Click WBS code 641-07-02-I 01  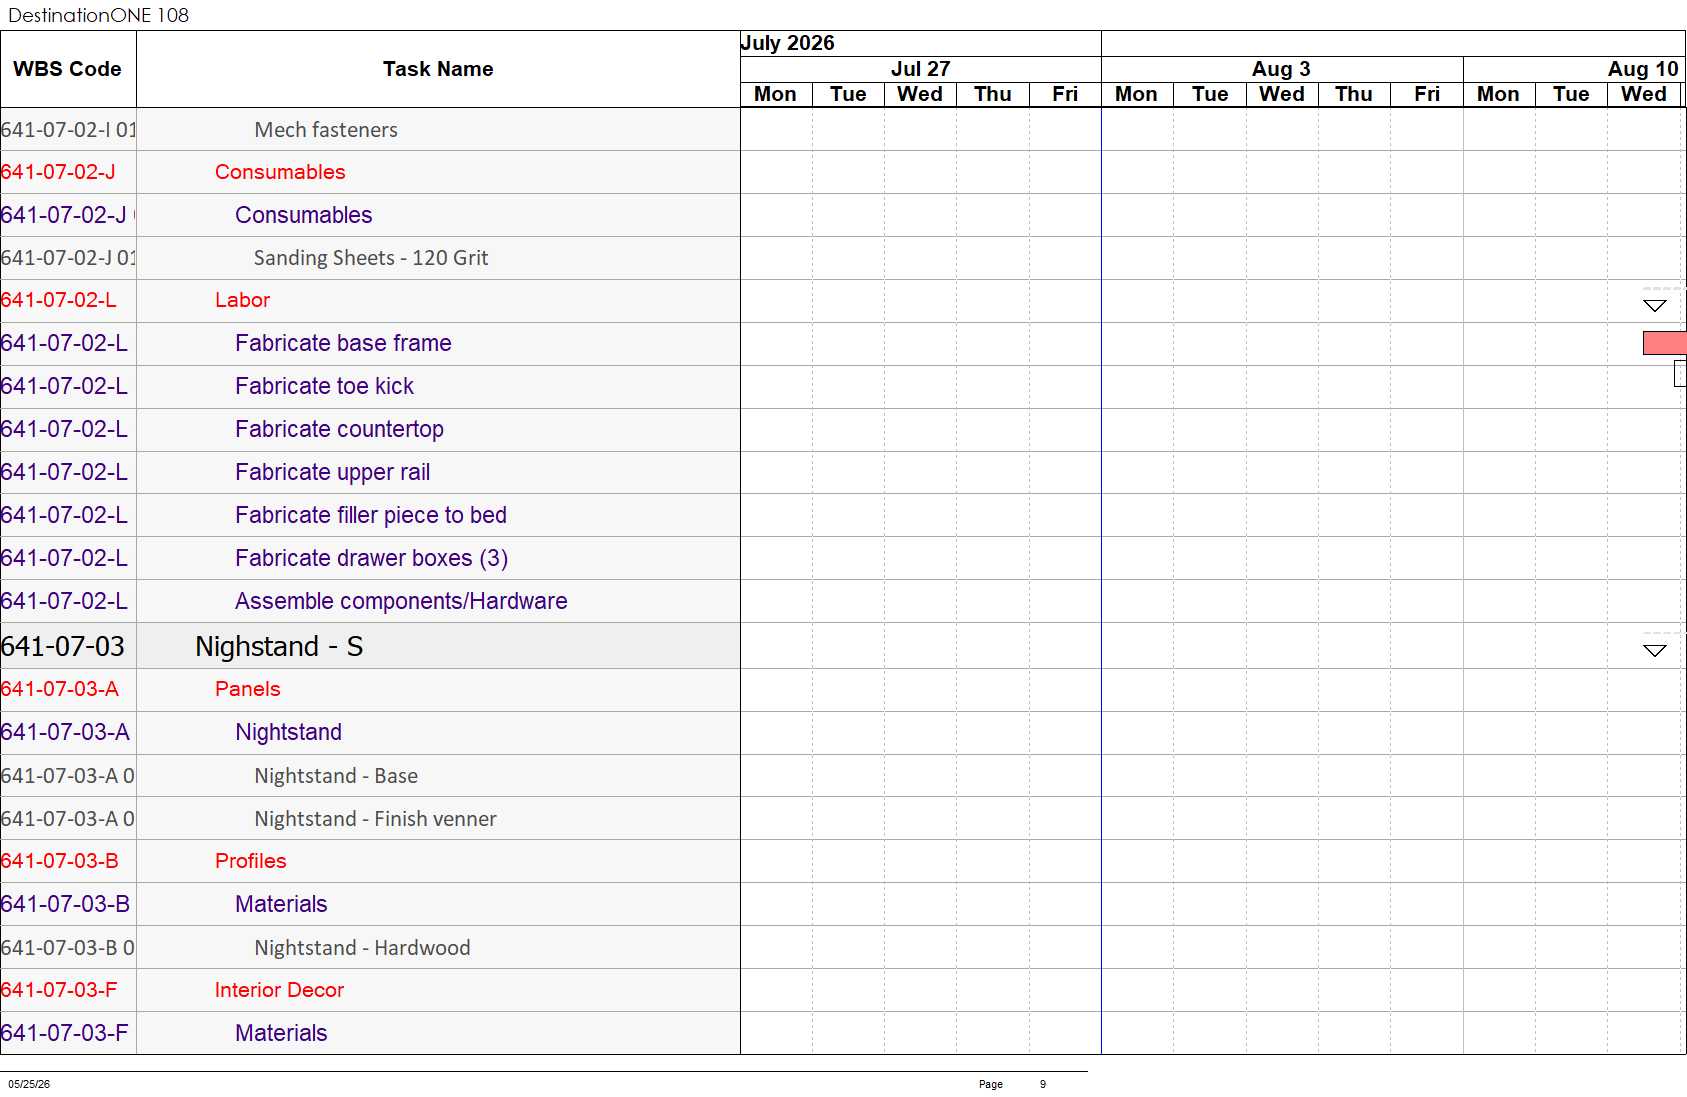tap(68, 130)
